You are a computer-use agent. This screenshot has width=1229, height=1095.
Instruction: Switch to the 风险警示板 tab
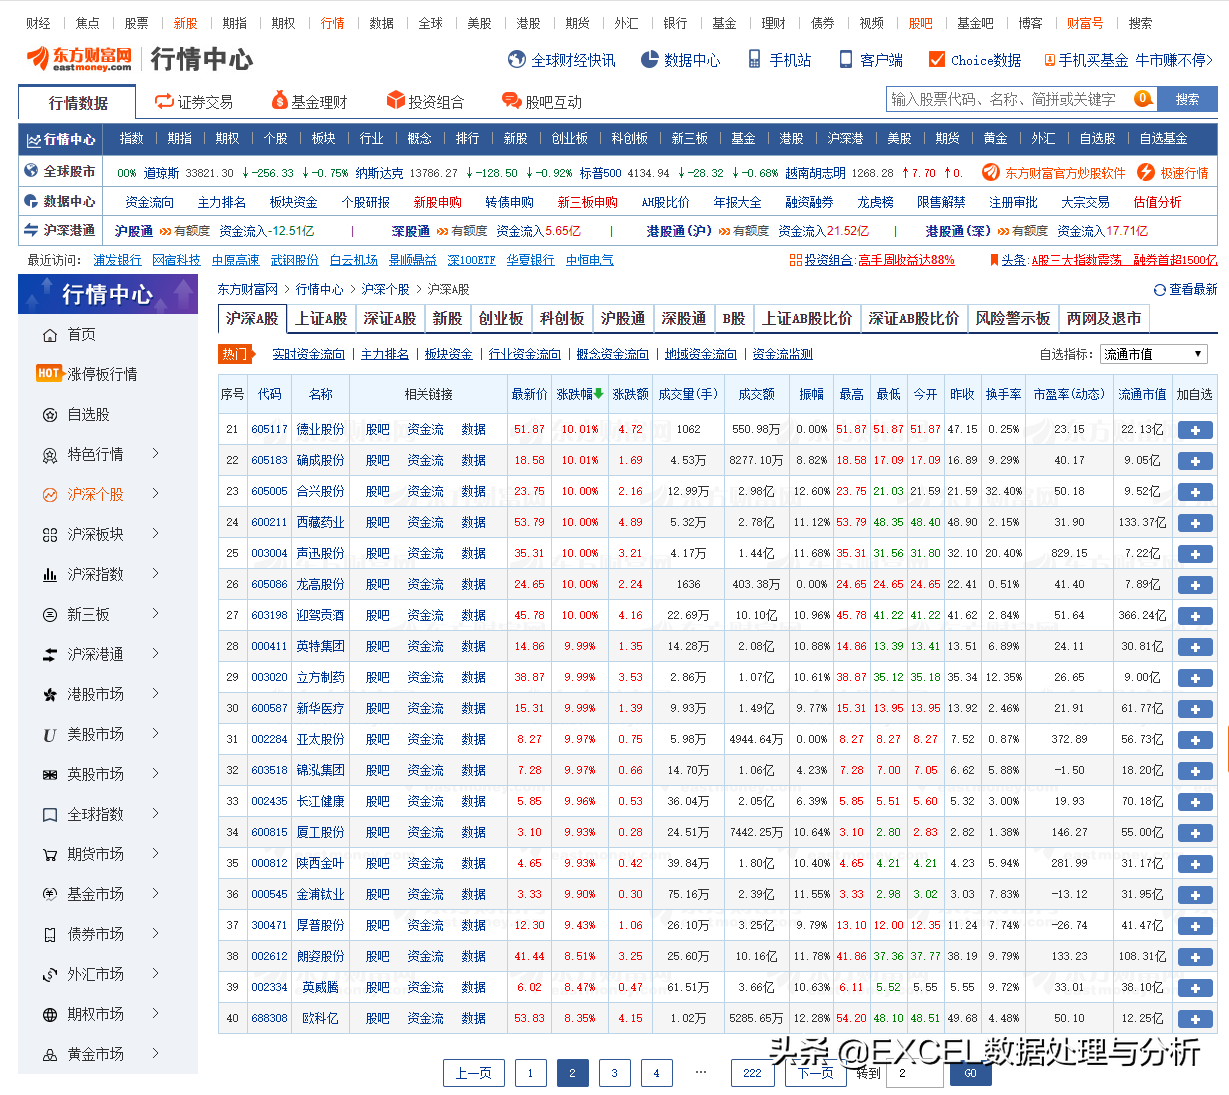pos(1013,319)
